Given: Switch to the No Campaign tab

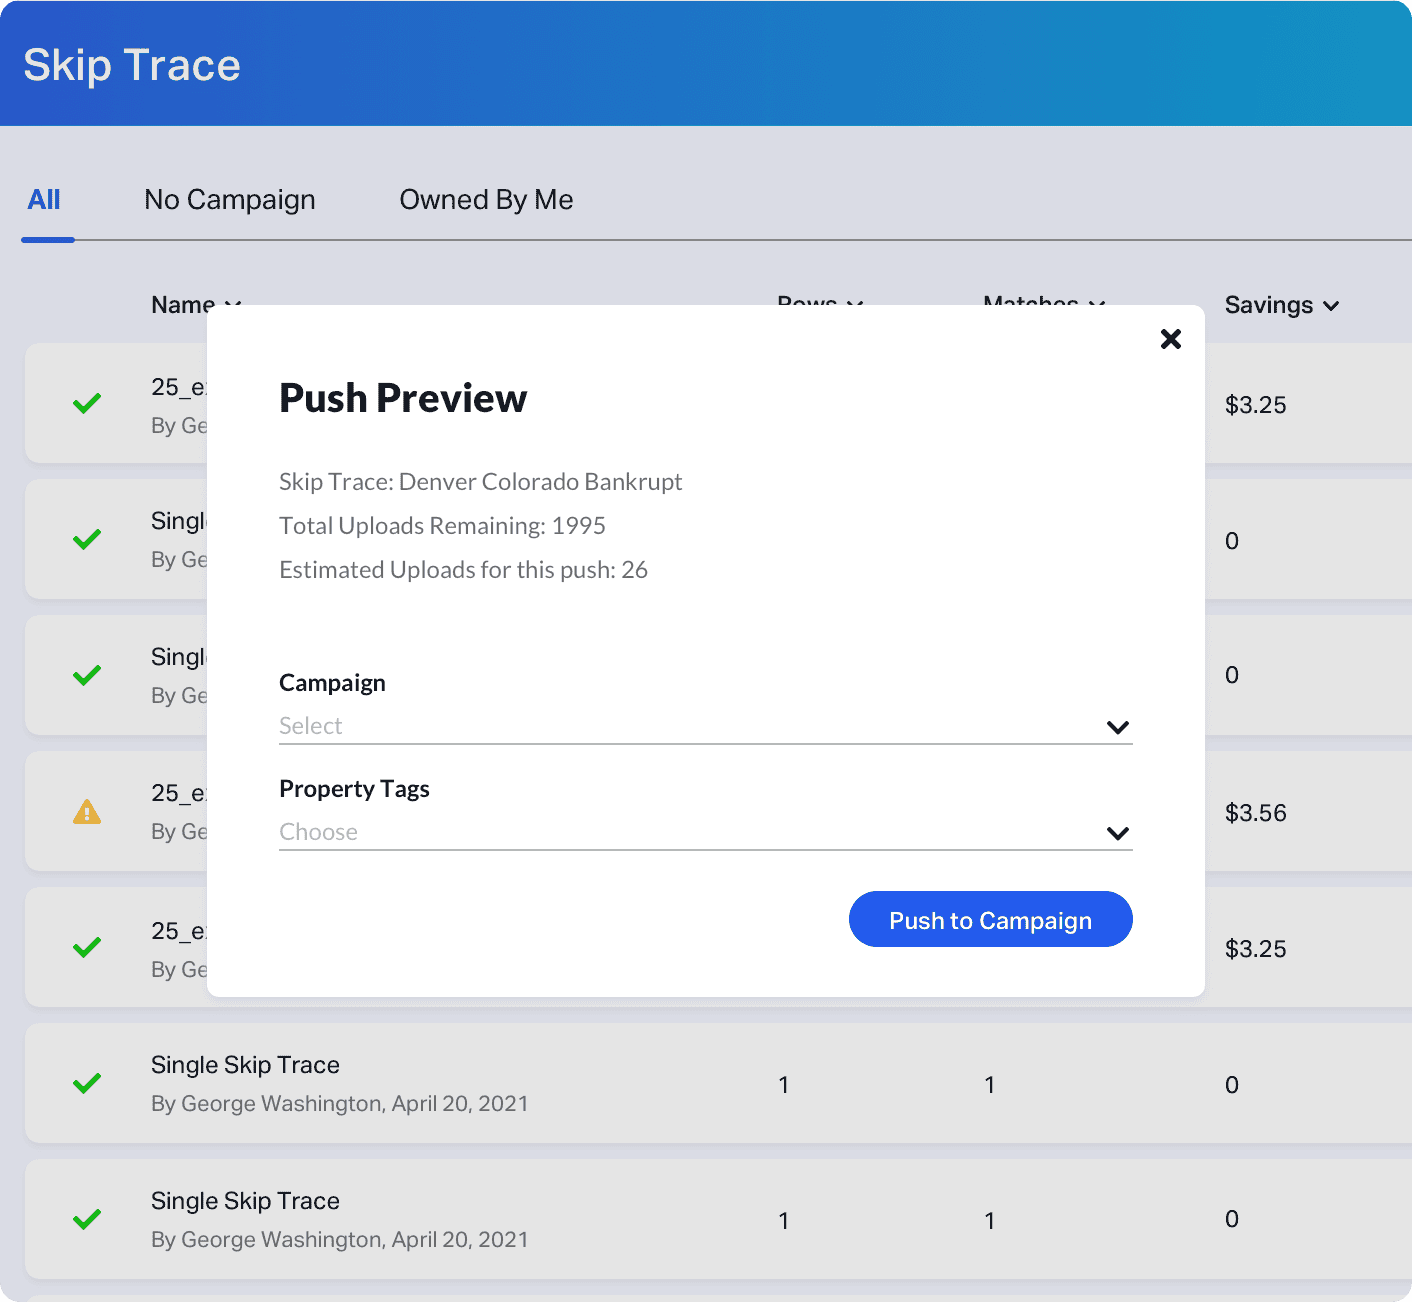Looking at the screenshot, I should 230,200.
